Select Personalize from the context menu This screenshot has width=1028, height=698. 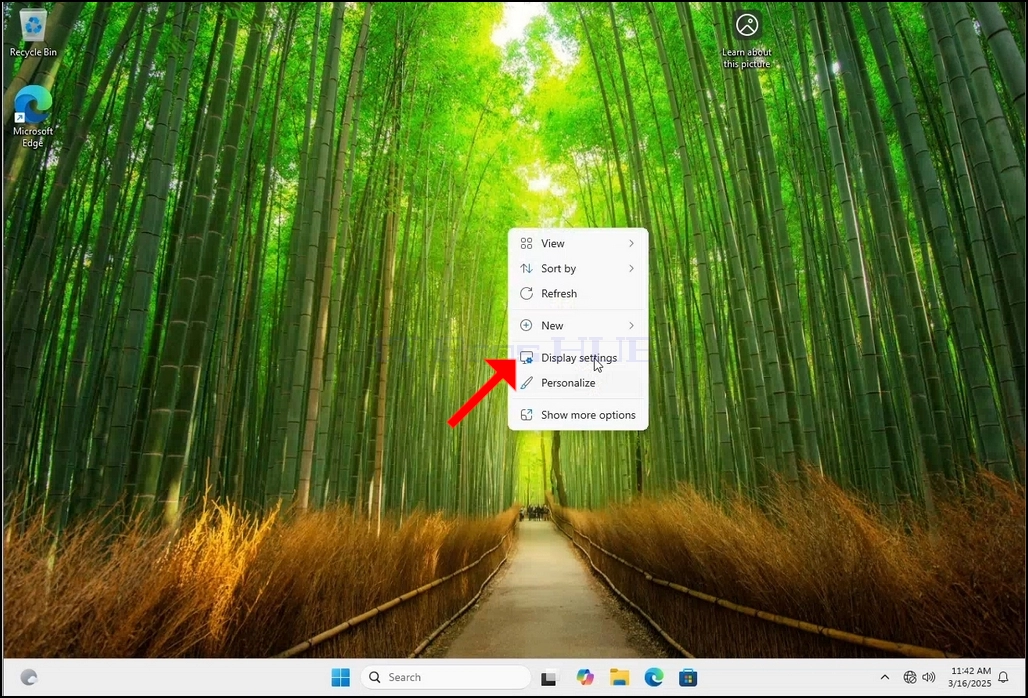click(578, 383)
